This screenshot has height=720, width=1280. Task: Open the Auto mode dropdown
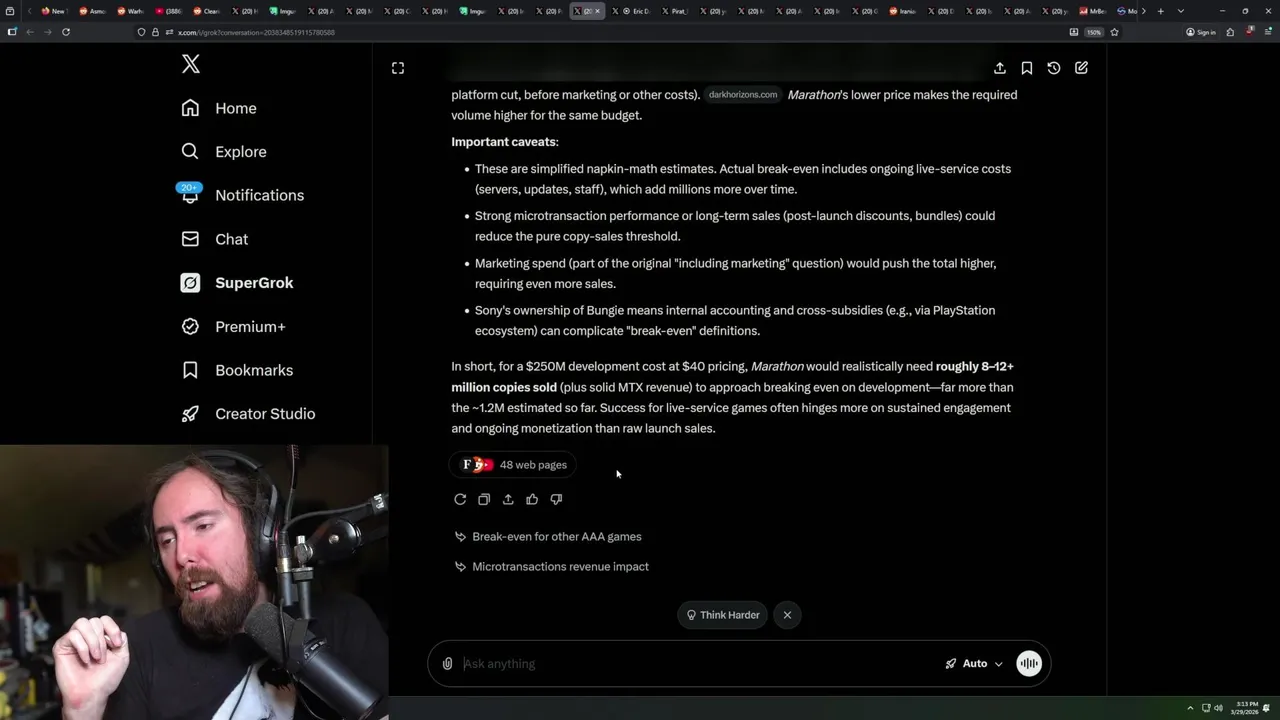(x=974, y=664)
